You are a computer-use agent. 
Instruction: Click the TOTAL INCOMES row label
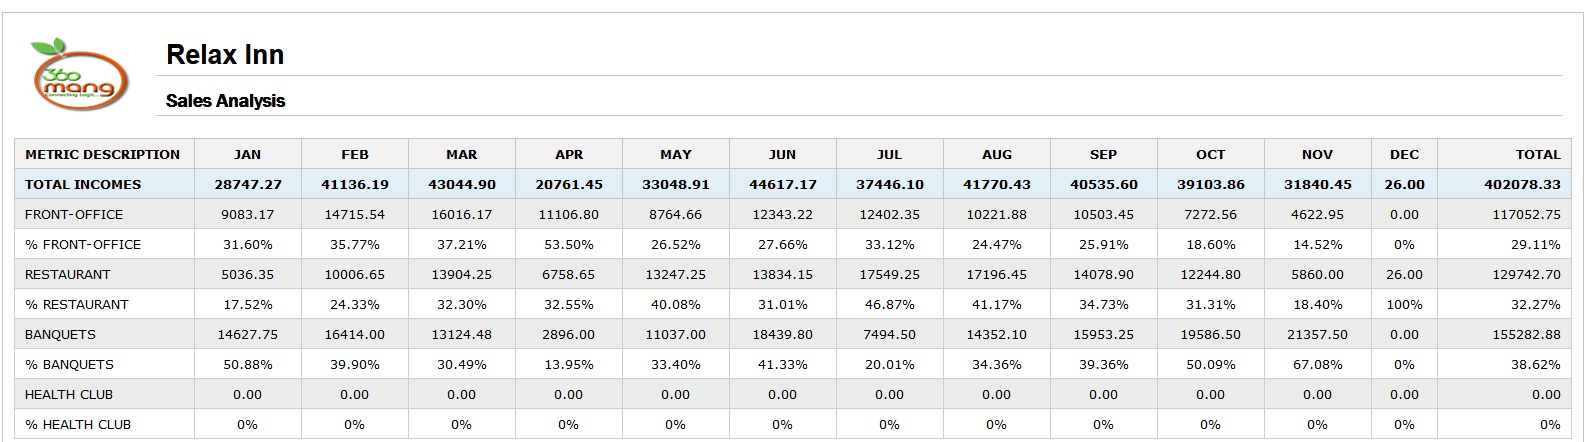[x=83, y=184]
